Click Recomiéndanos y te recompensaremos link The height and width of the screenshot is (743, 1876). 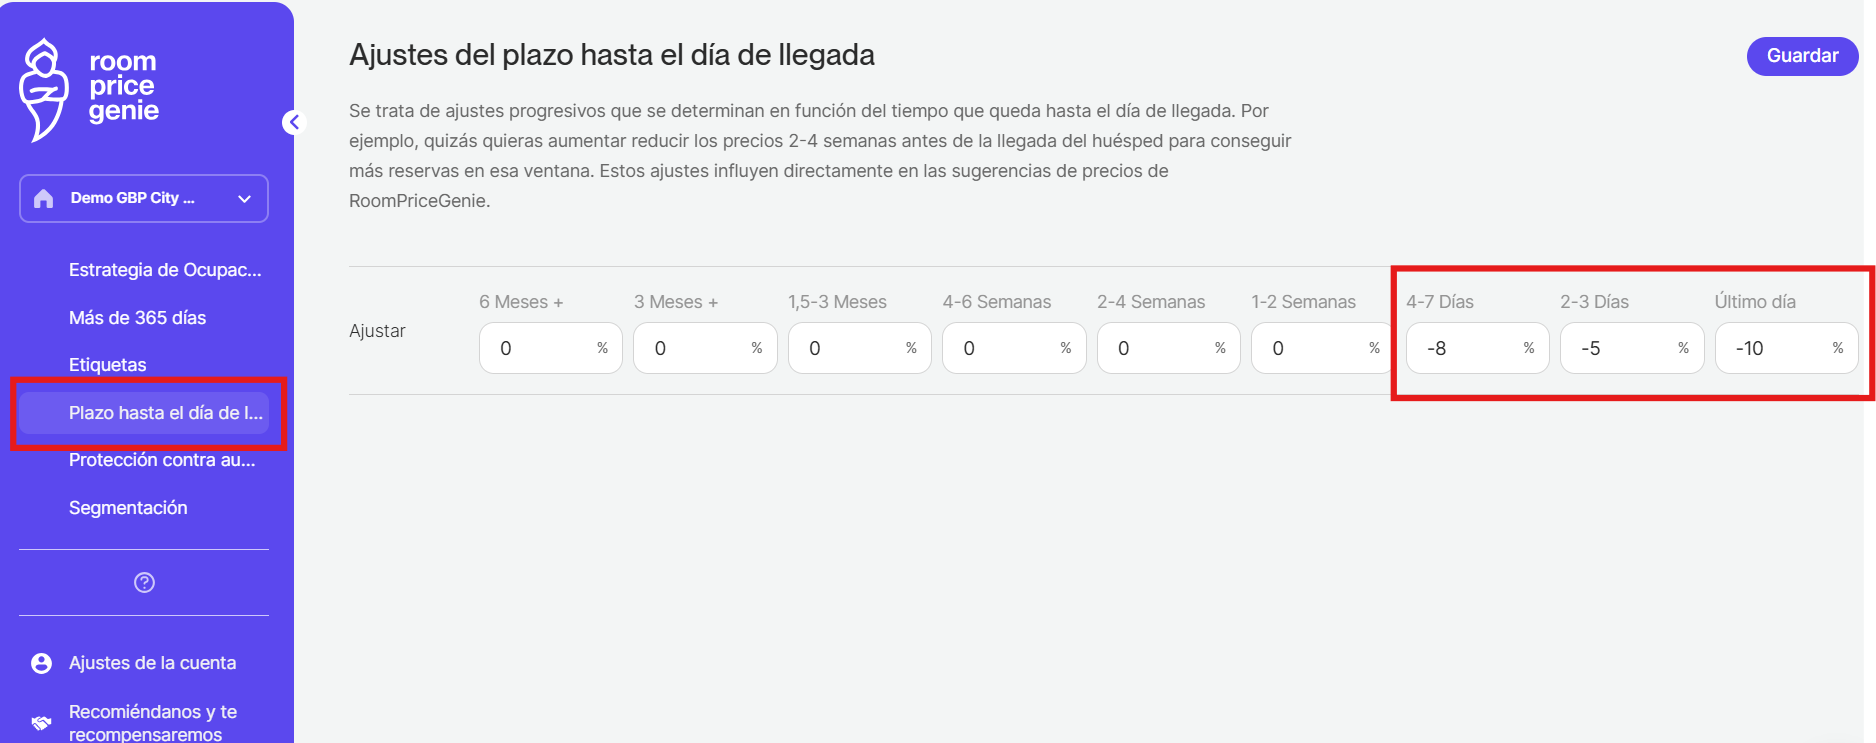tap(152, 722)
